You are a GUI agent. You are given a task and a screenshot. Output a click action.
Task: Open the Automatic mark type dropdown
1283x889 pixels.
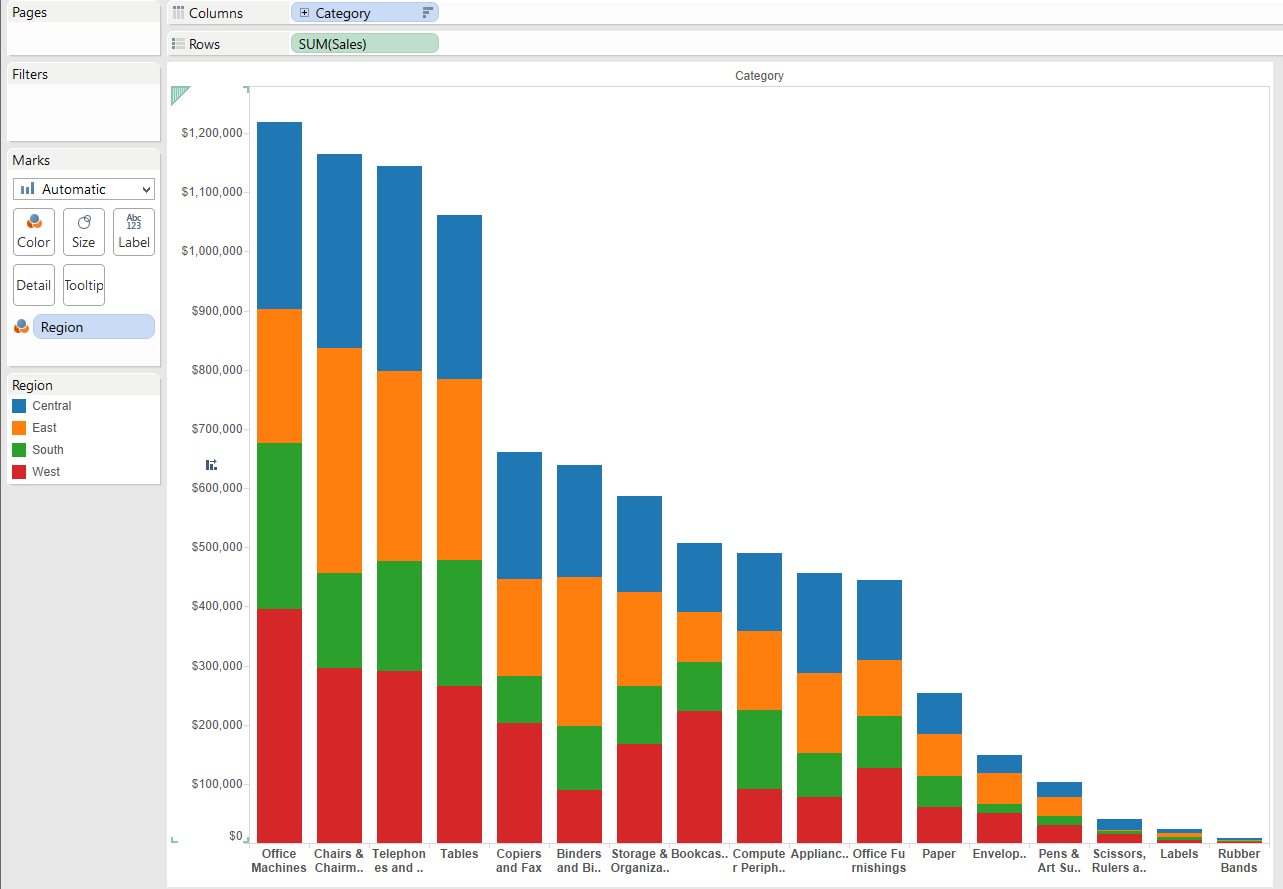(x=84, y=189)
